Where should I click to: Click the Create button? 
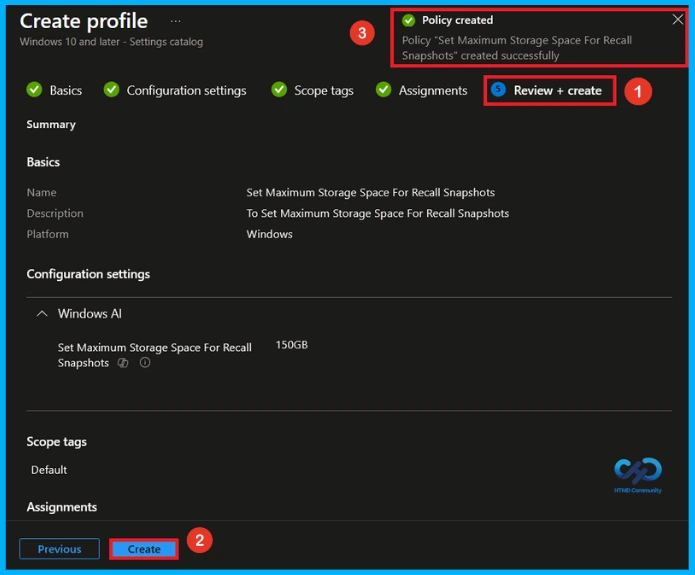coord(144,549)
